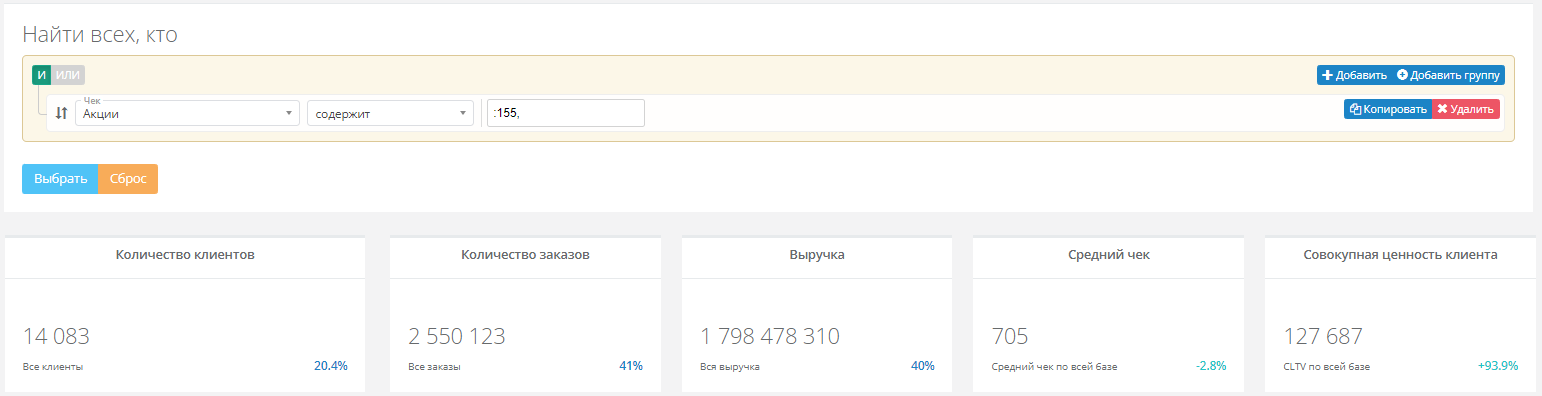This screenshot has width=1542, height=396.
Task: Toggle the И condition operator
Action: click(41, 75)
